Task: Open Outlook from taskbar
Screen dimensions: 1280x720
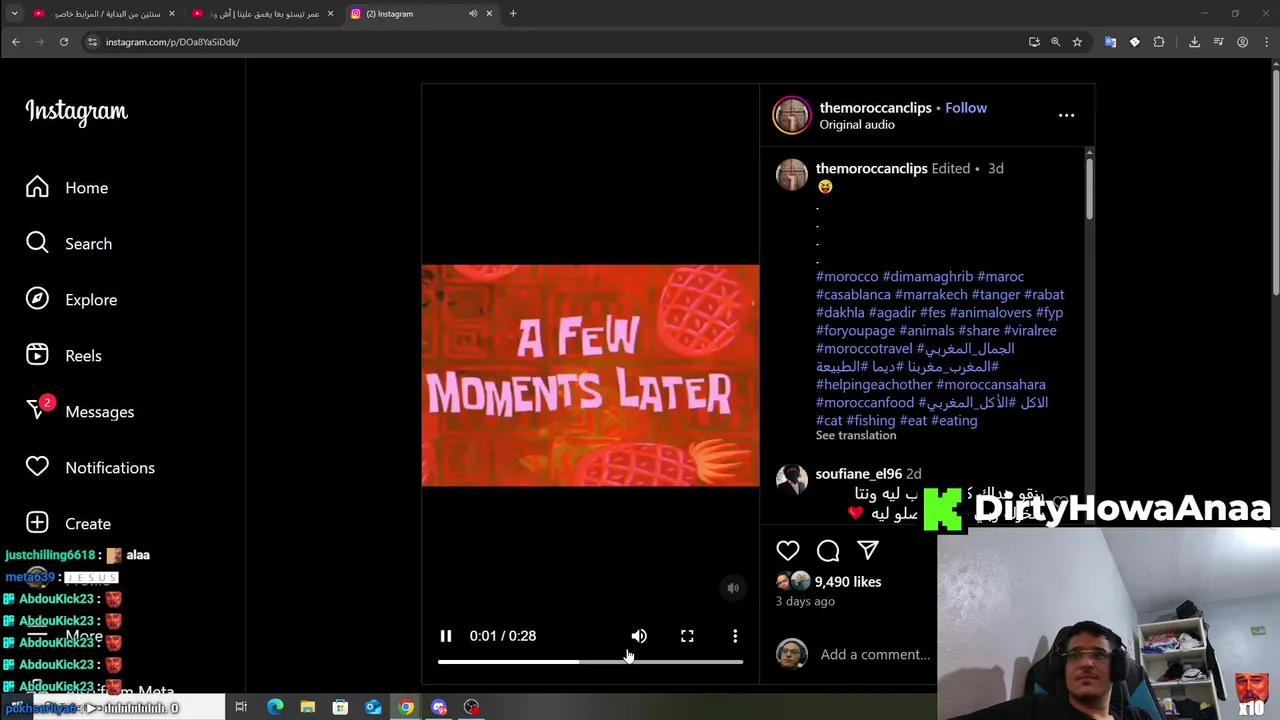Action: (x=373, y=707)
